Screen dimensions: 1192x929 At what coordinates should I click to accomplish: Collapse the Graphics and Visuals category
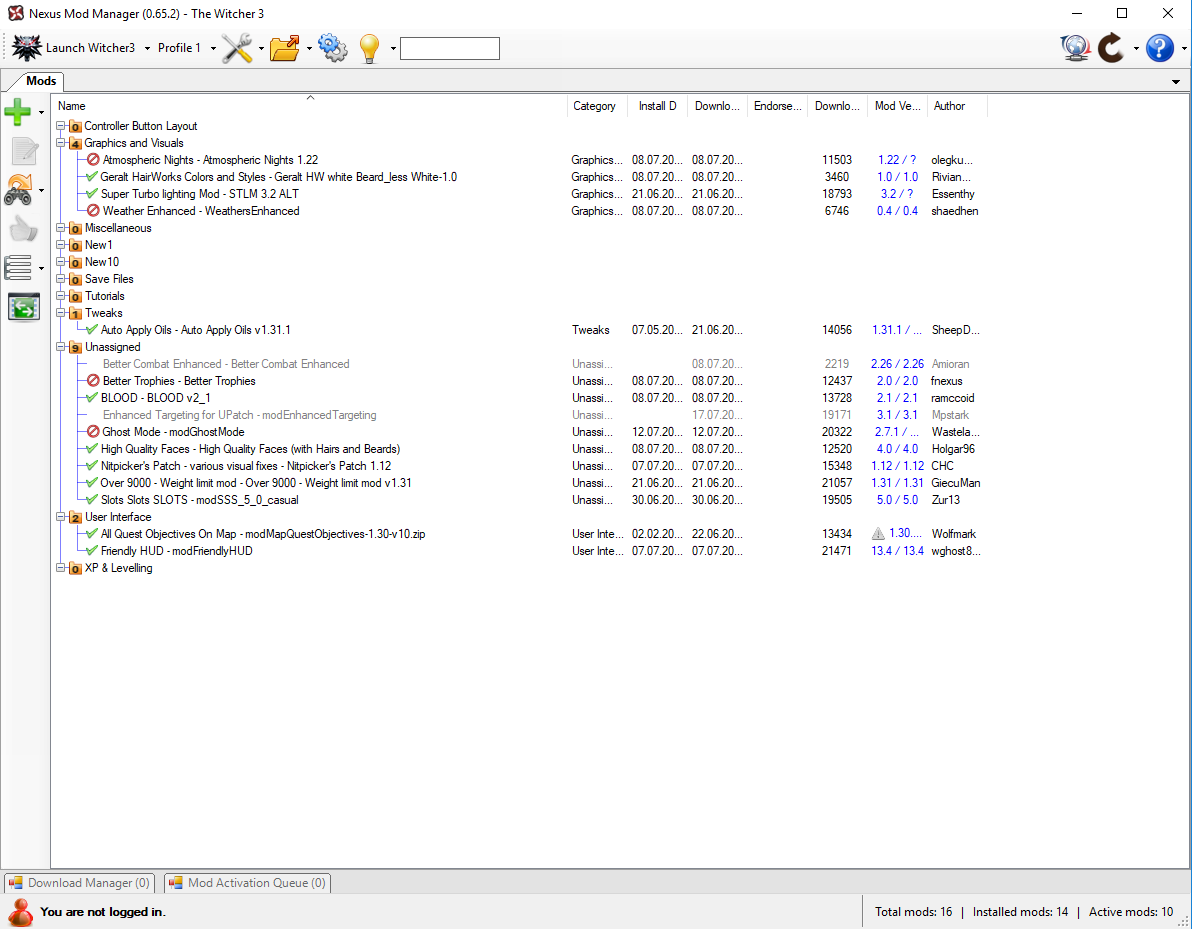(61, 143)
